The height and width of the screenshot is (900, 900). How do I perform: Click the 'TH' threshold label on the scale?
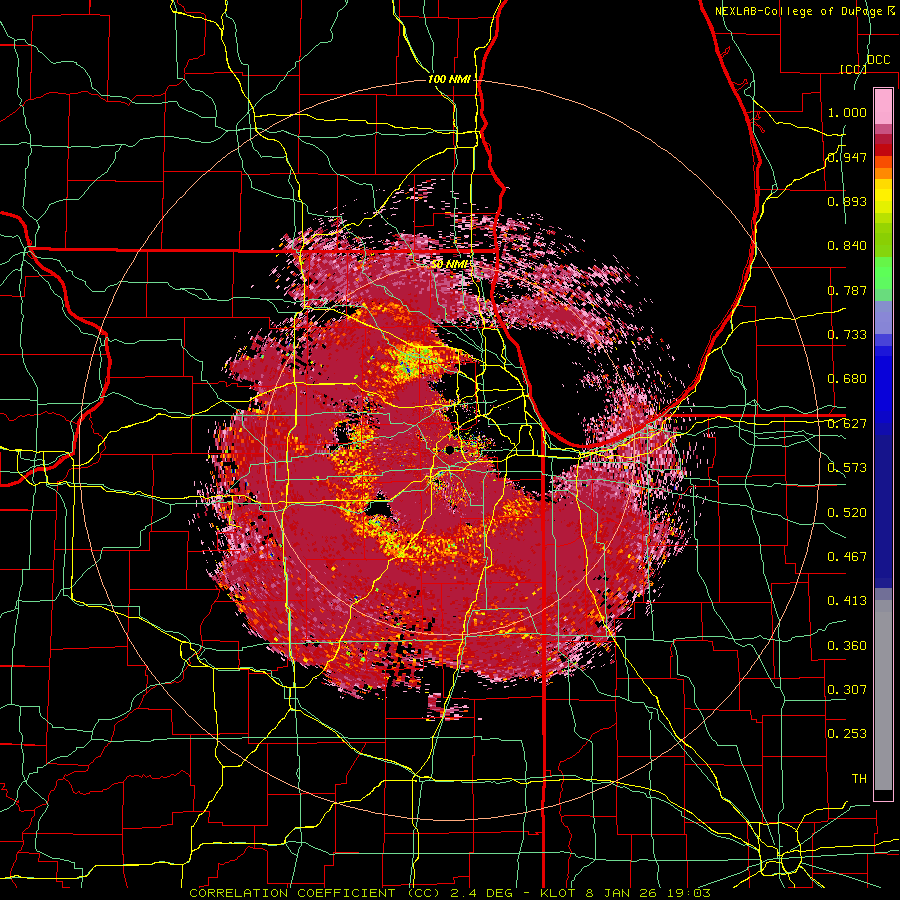pyautogui.click(x=859, y=779)
